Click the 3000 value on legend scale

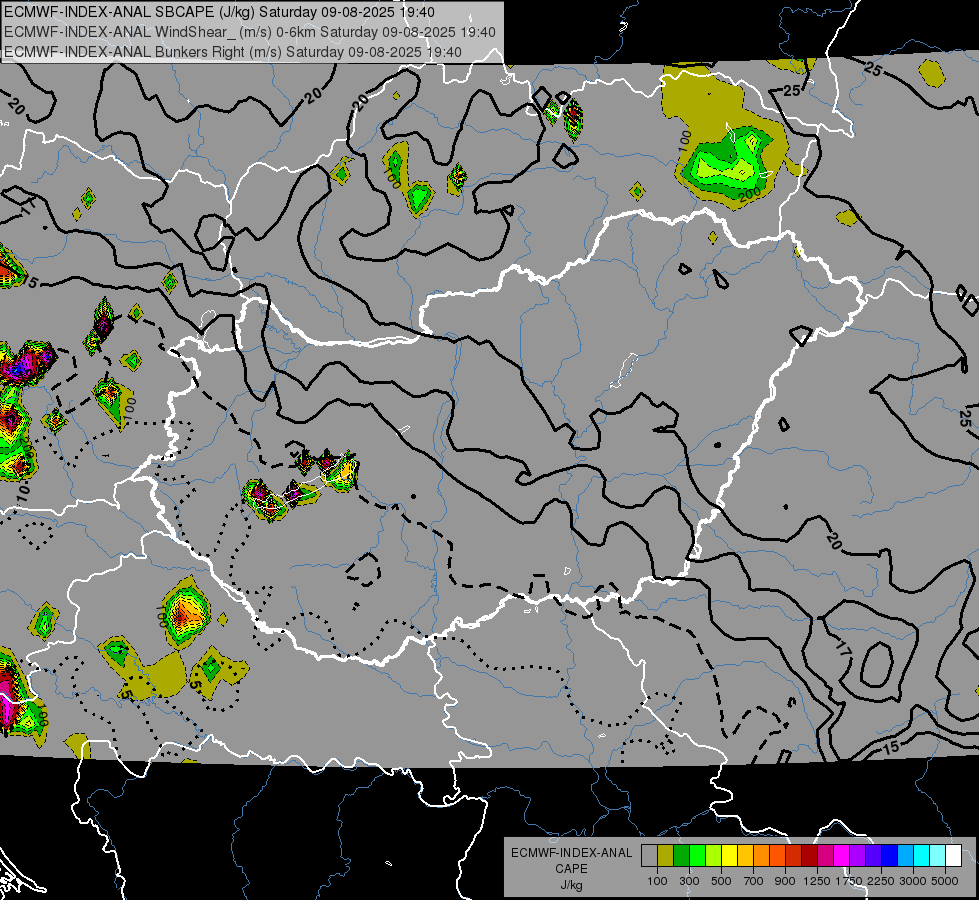pyautogui.click(x=913, y=881)
